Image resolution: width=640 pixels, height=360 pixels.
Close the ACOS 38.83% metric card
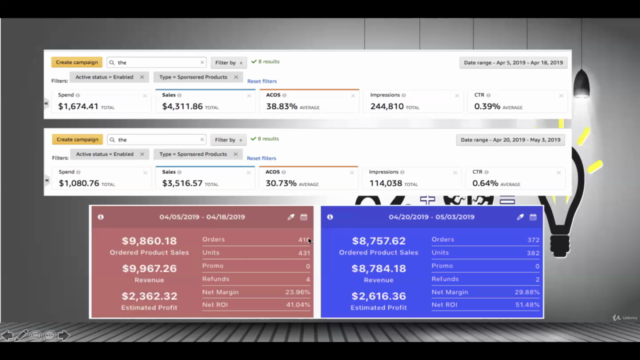353,96
